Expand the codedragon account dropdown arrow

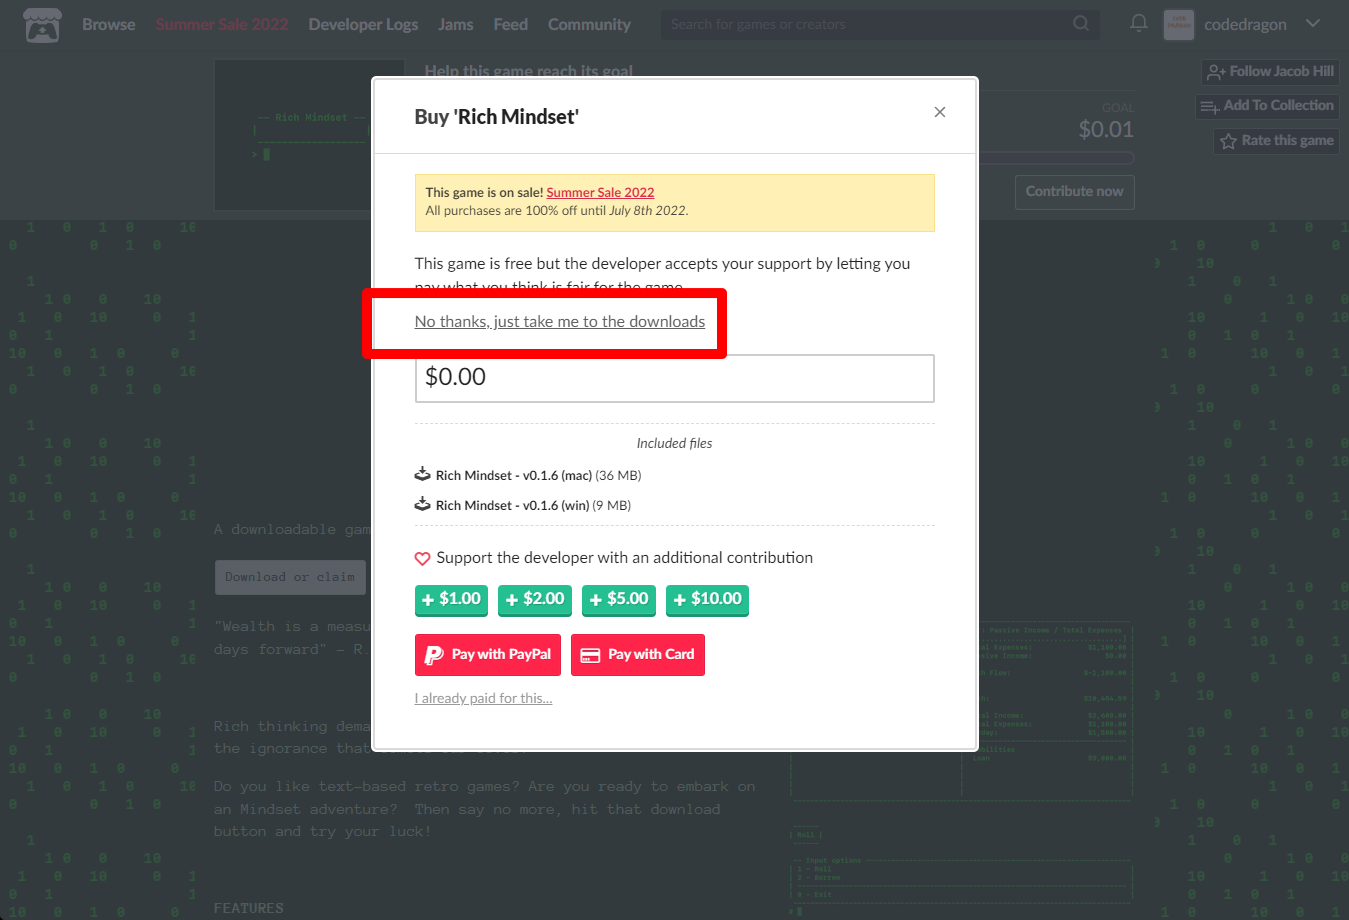click(x=1313, y=23)
